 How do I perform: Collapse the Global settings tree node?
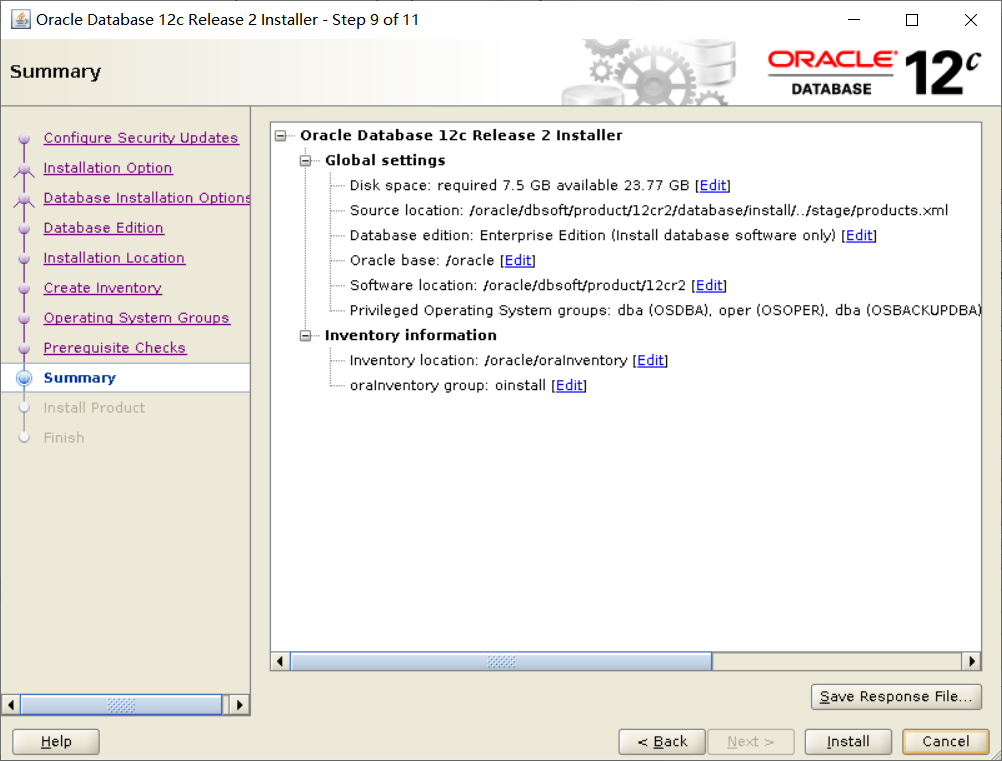305,160
